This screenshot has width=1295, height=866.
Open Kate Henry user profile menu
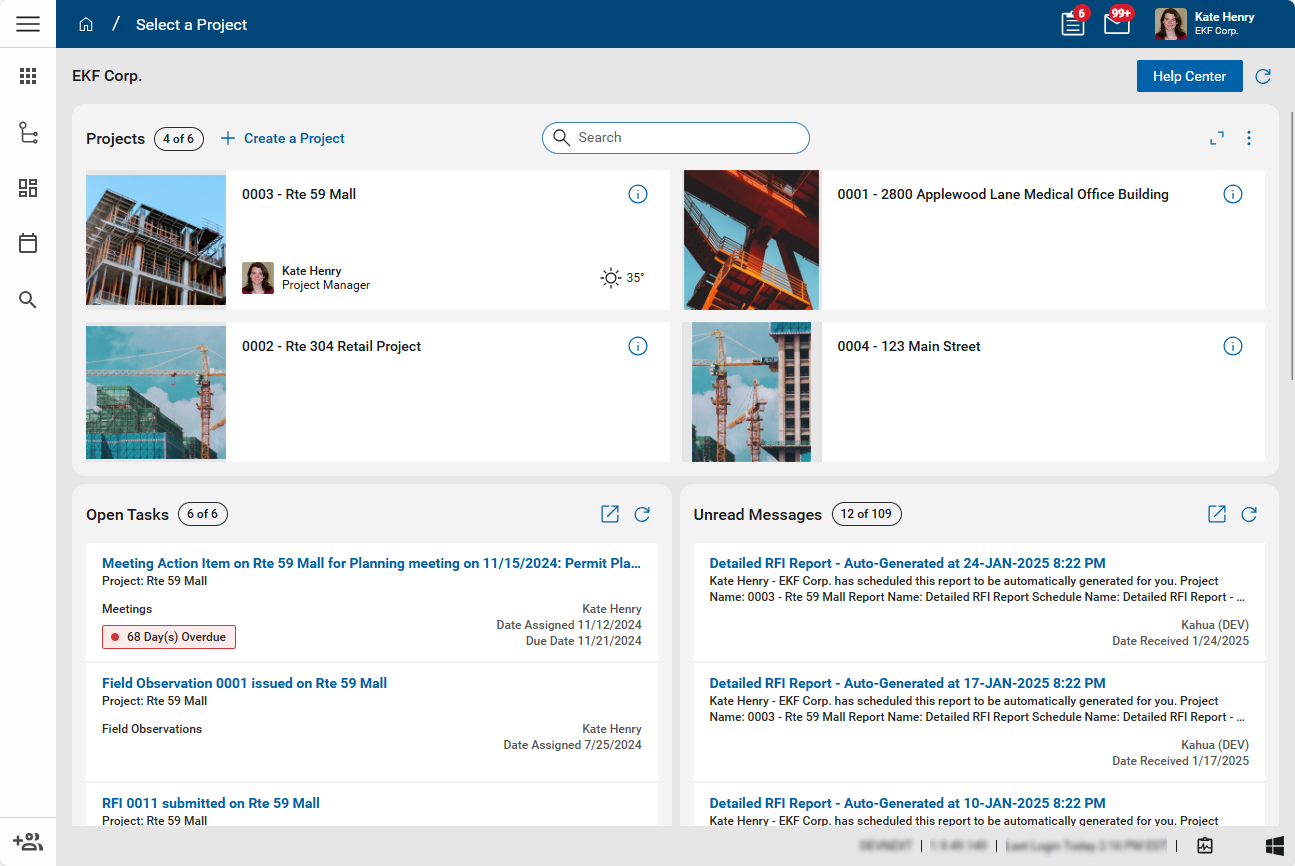point(1205,24)
